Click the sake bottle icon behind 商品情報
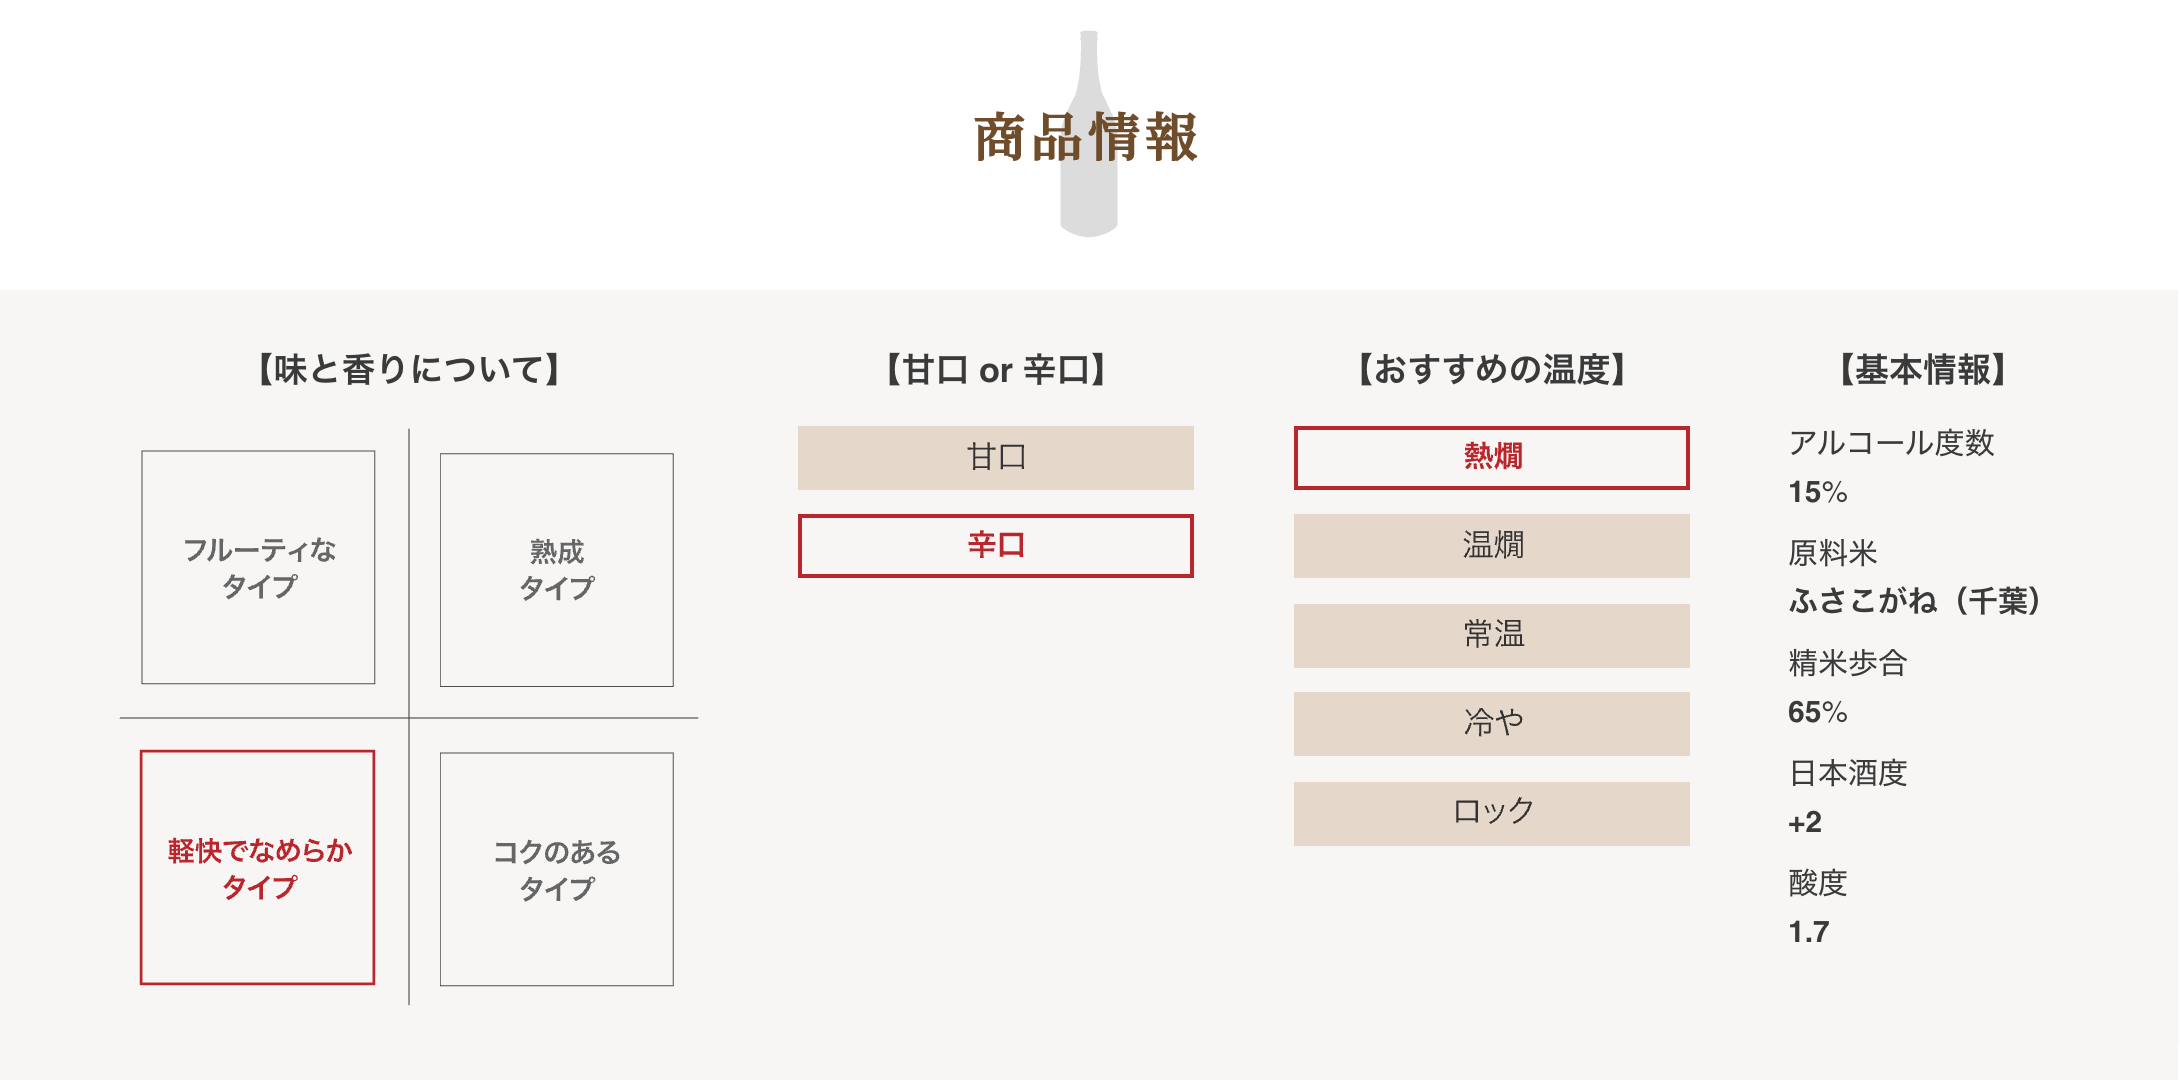This screenshot has width=2180, height=1080. pyautogui.click(x=1089, y=134)
